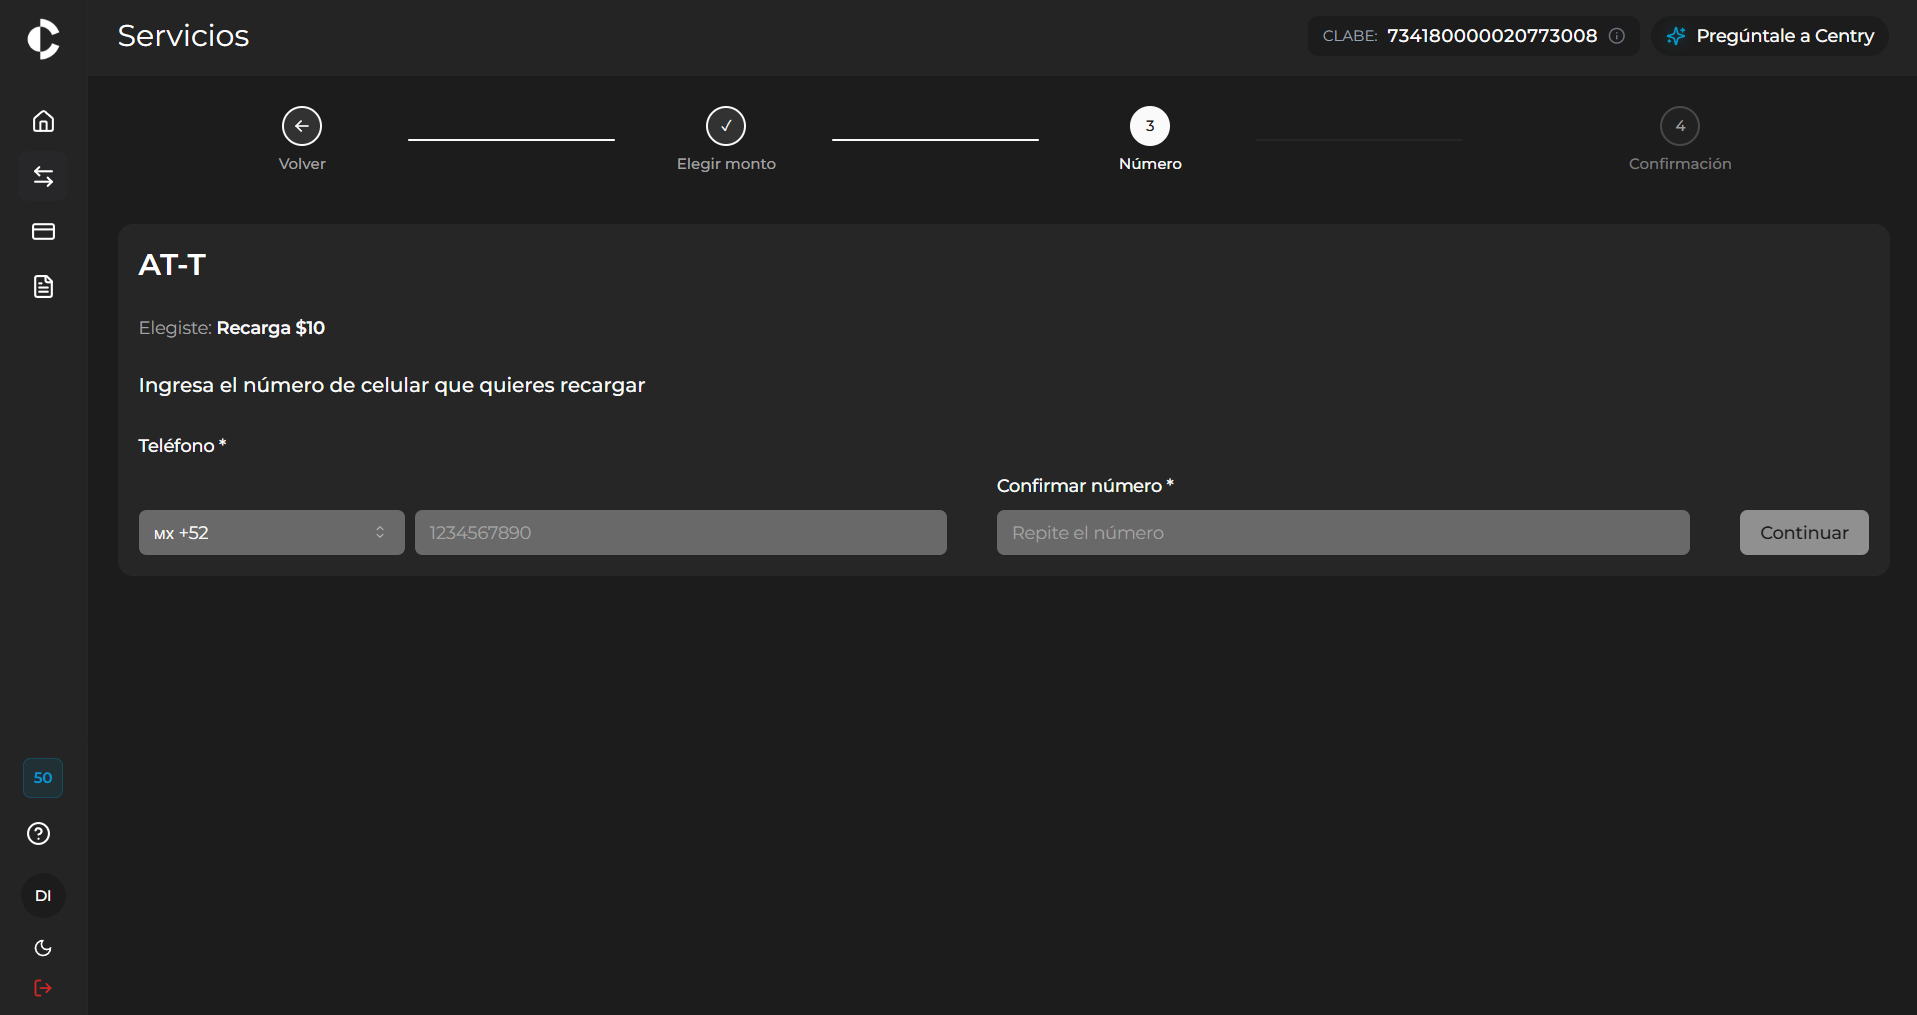The height and width of the screenshot is (1015, 1917).
Task: Click the AT-T heading
Action: click(172, 265)
